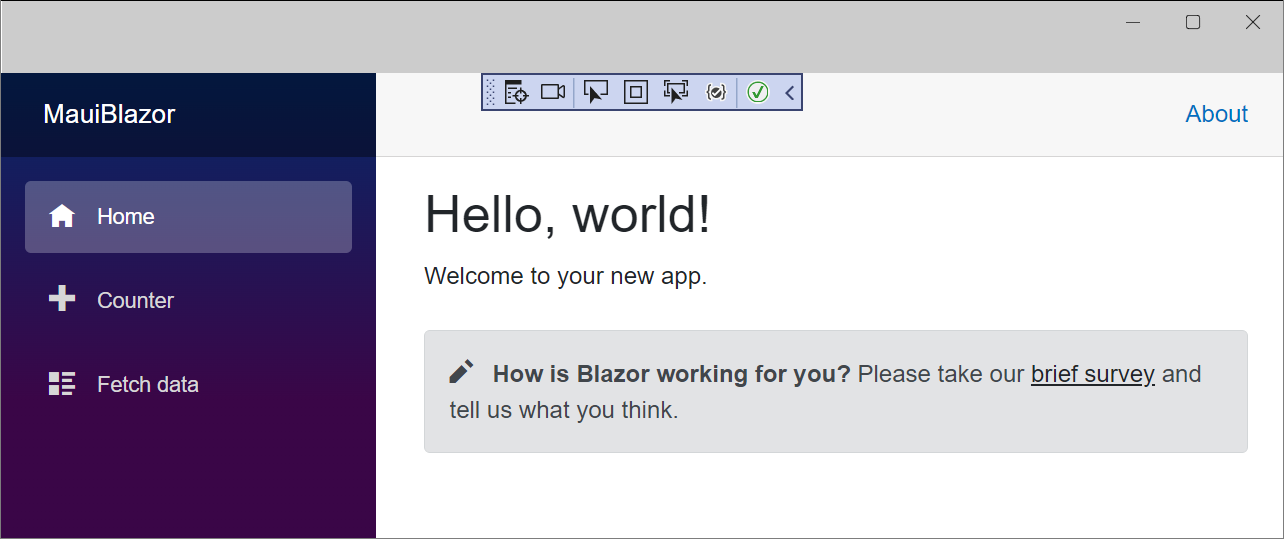Click the Counter plus icon
The height and width of the screenshot is (539, 1284).
click(x=62, y=299)
